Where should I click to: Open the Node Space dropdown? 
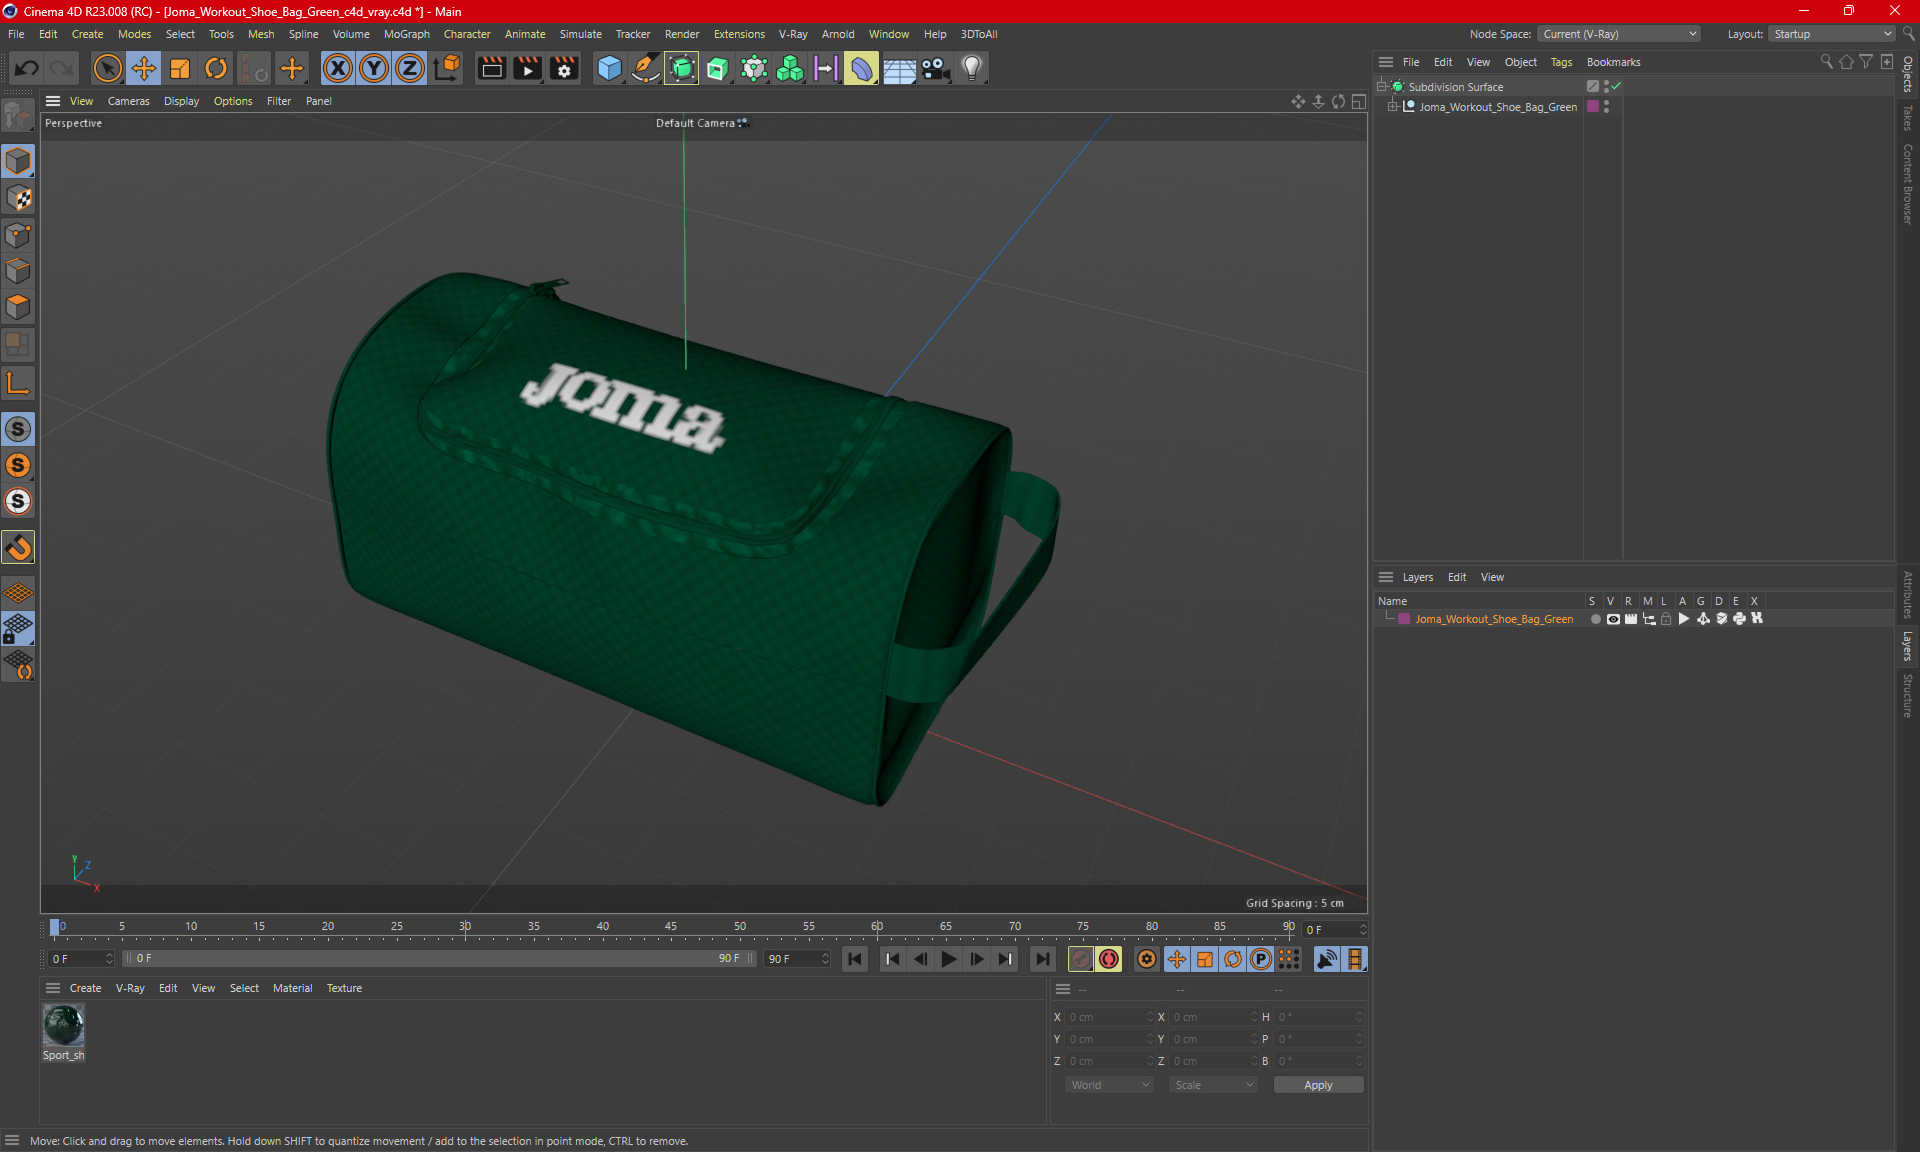[1619, 34]
